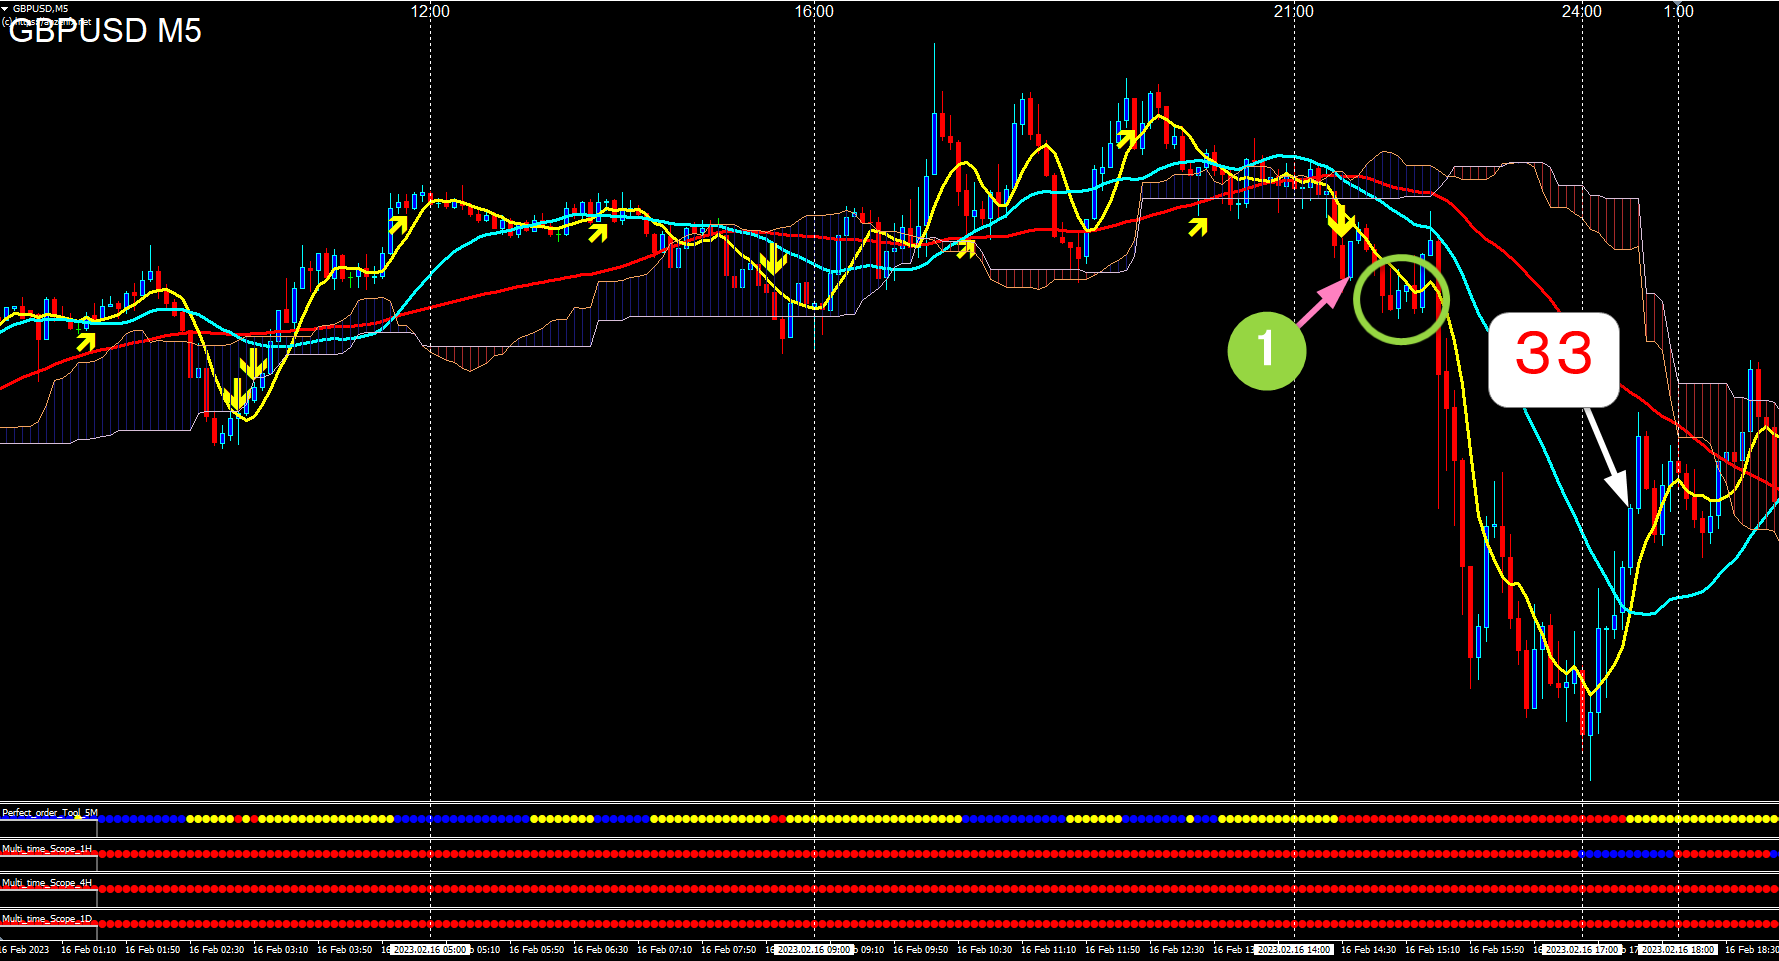Screen dimensions: 1779x961
Task: Click the 16 Feb 06:30 axis label
Action: pyautogui.click(x=600, y=950)
